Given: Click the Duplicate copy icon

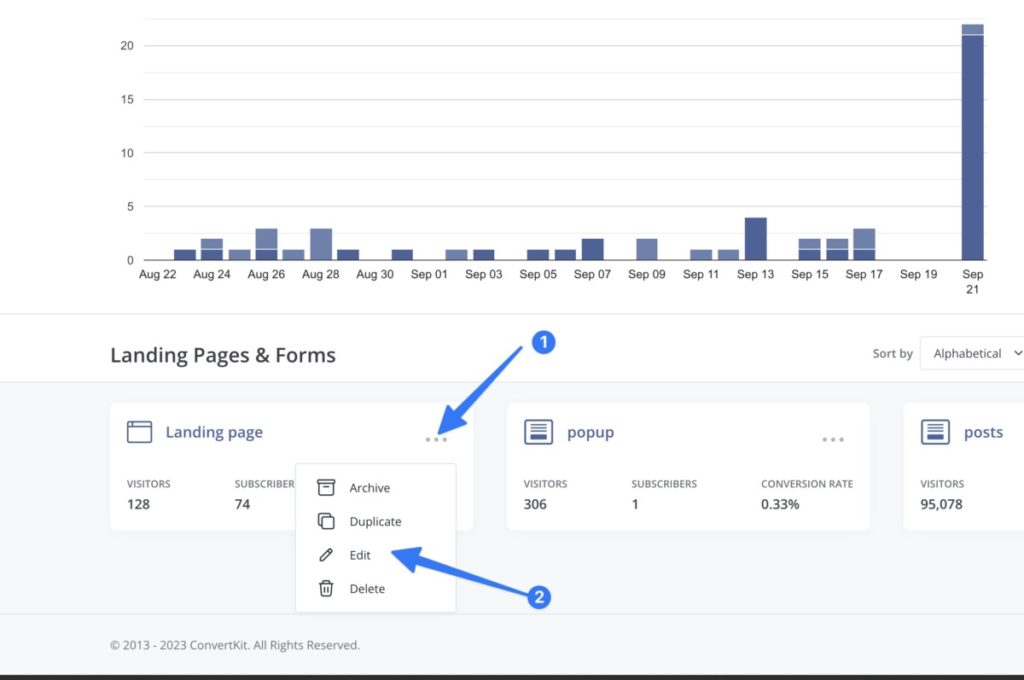Looking at the screenshot, I should point(326,521).
